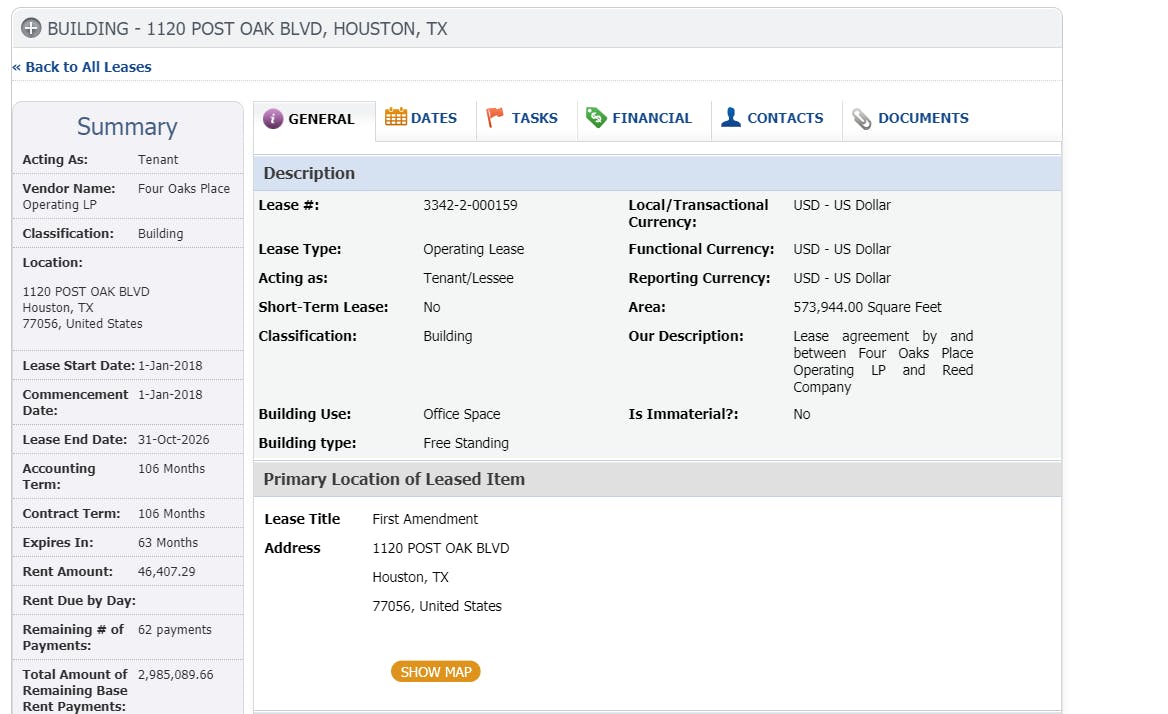This screenshot has height=714, width=1168.
Task: Click the lease number 3342-2-000159
Action: [470, 205]
